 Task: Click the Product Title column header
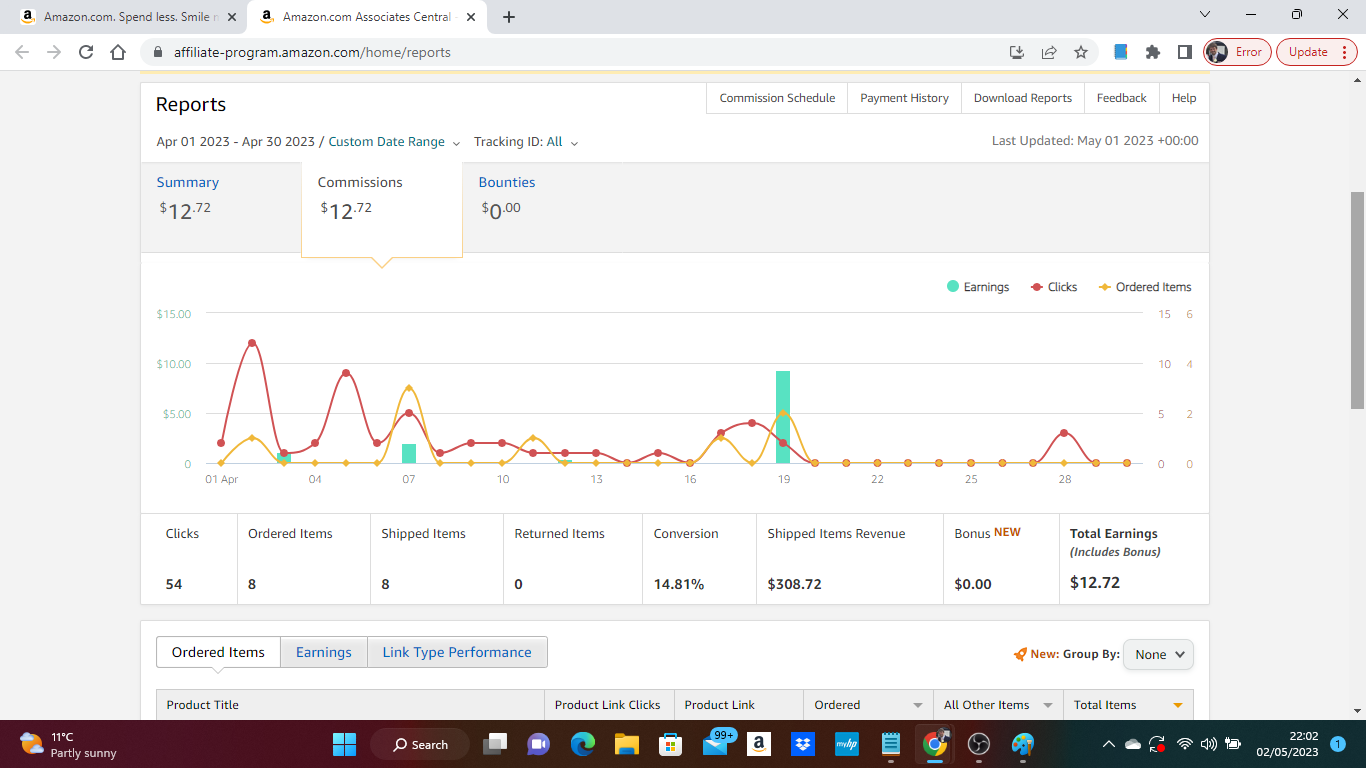350,705
